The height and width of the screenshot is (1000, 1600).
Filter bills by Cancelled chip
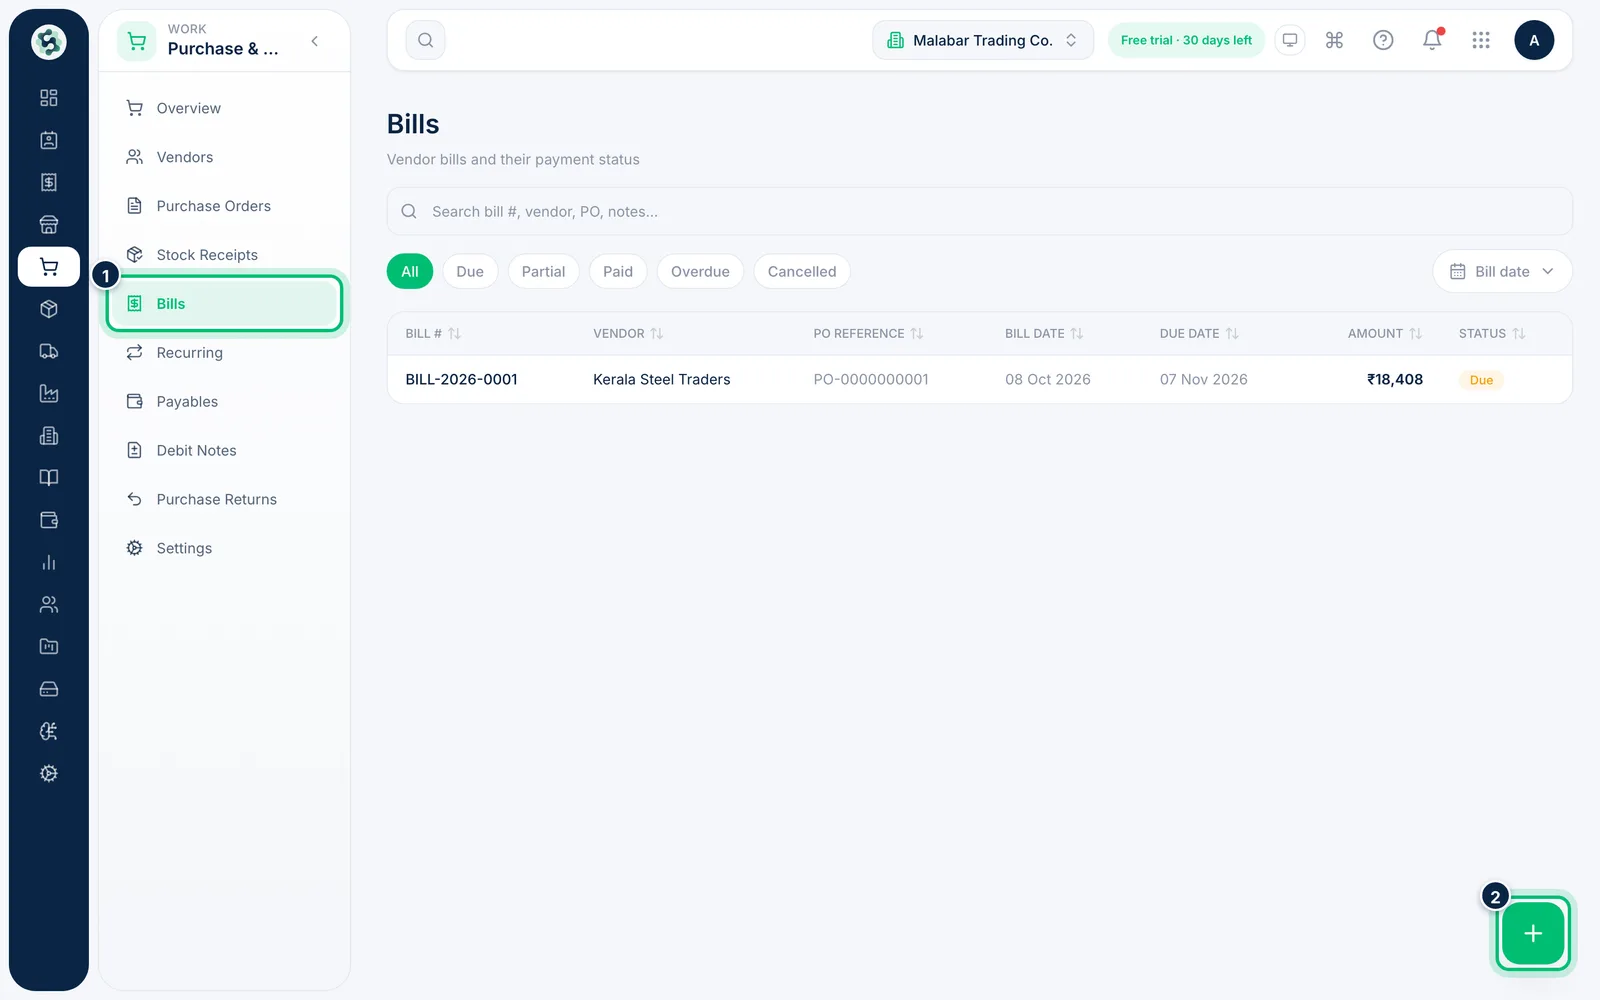coord(802,271)
